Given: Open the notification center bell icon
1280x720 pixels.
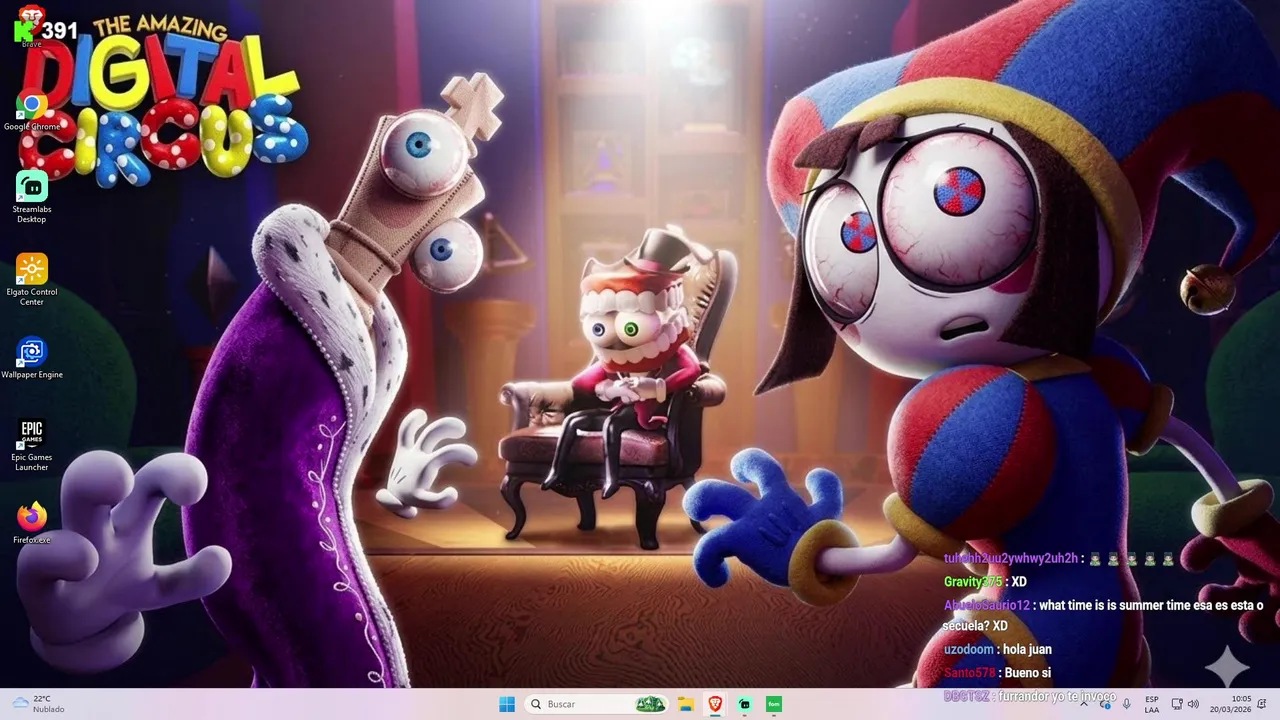Looking at the screenshot, I should [1262, 704].
